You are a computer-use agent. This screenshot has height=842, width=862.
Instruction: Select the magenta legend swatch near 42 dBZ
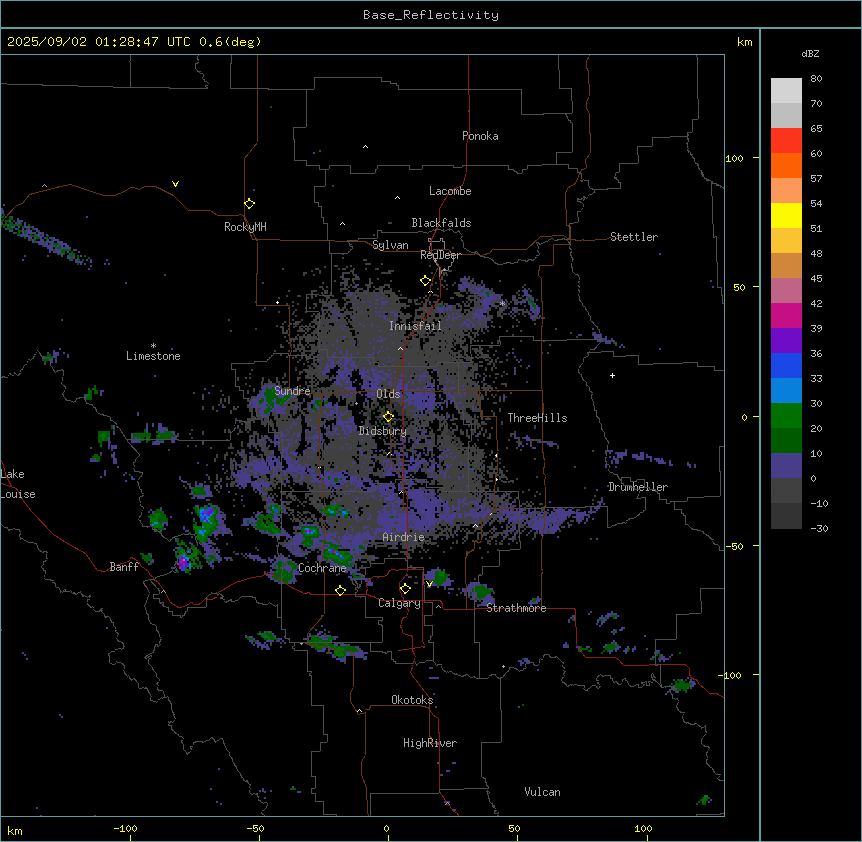click(x=786, y=315)
